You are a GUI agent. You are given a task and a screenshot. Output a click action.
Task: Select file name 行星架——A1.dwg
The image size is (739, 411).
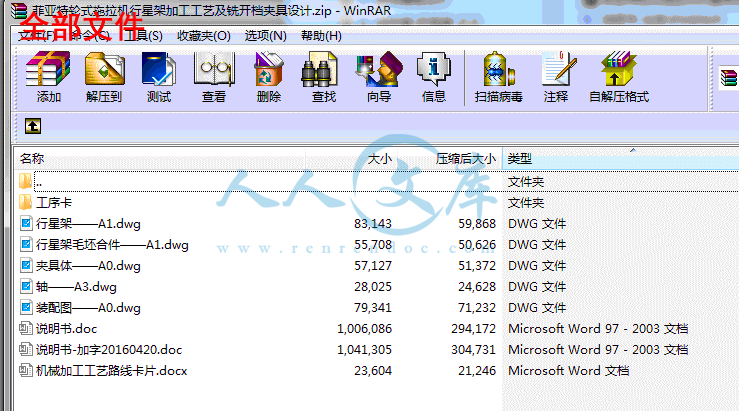click(x=88, y=223)
